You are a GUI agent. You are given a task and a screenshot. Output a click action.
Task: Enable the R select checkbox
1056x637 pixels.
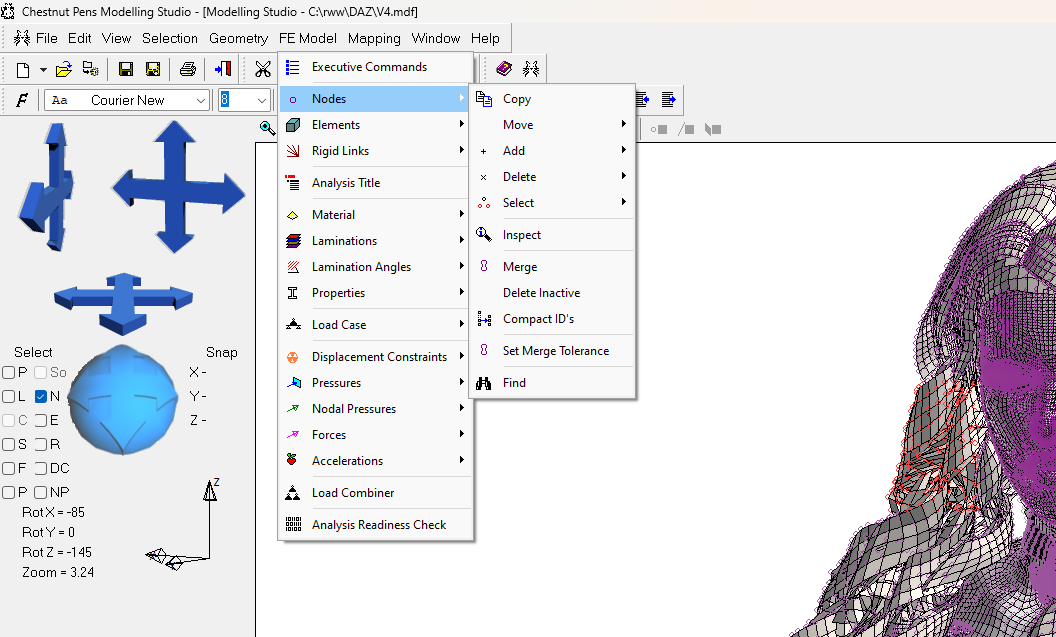pyautogui.click(x=41, y=444)
